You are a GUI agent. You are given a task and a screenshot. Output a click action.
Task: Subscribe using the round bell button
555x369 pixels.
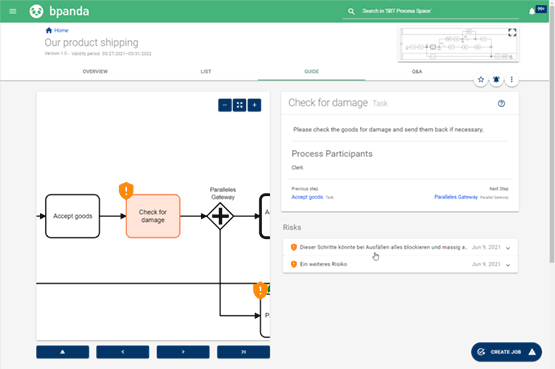click(496, 80)
